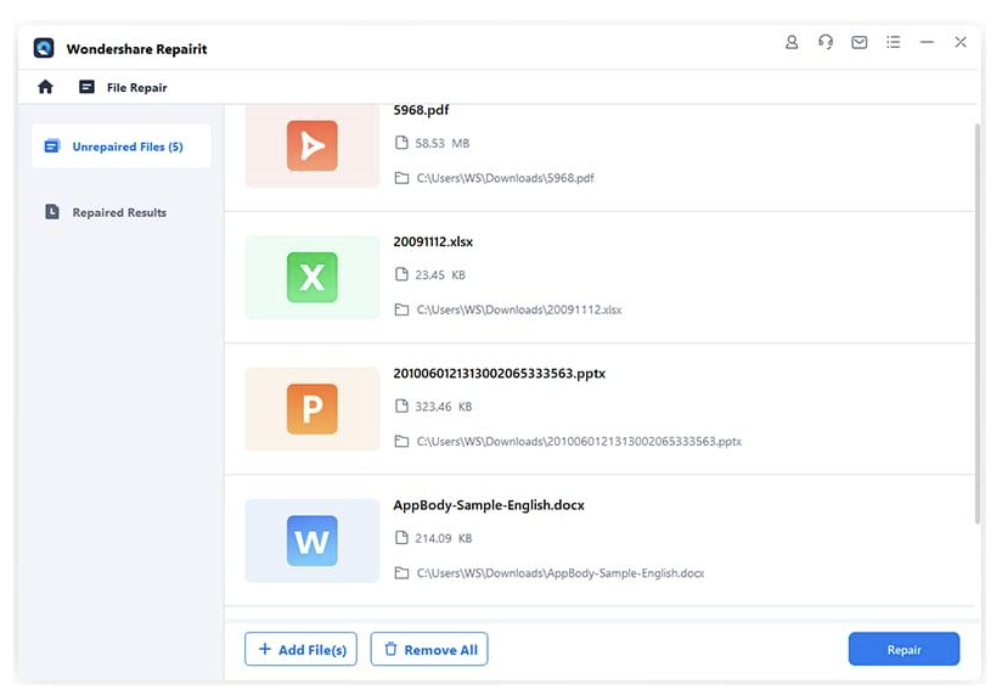Open the menu list icon
This screenshot has width=998, height=698.
[x=893, y=42]
